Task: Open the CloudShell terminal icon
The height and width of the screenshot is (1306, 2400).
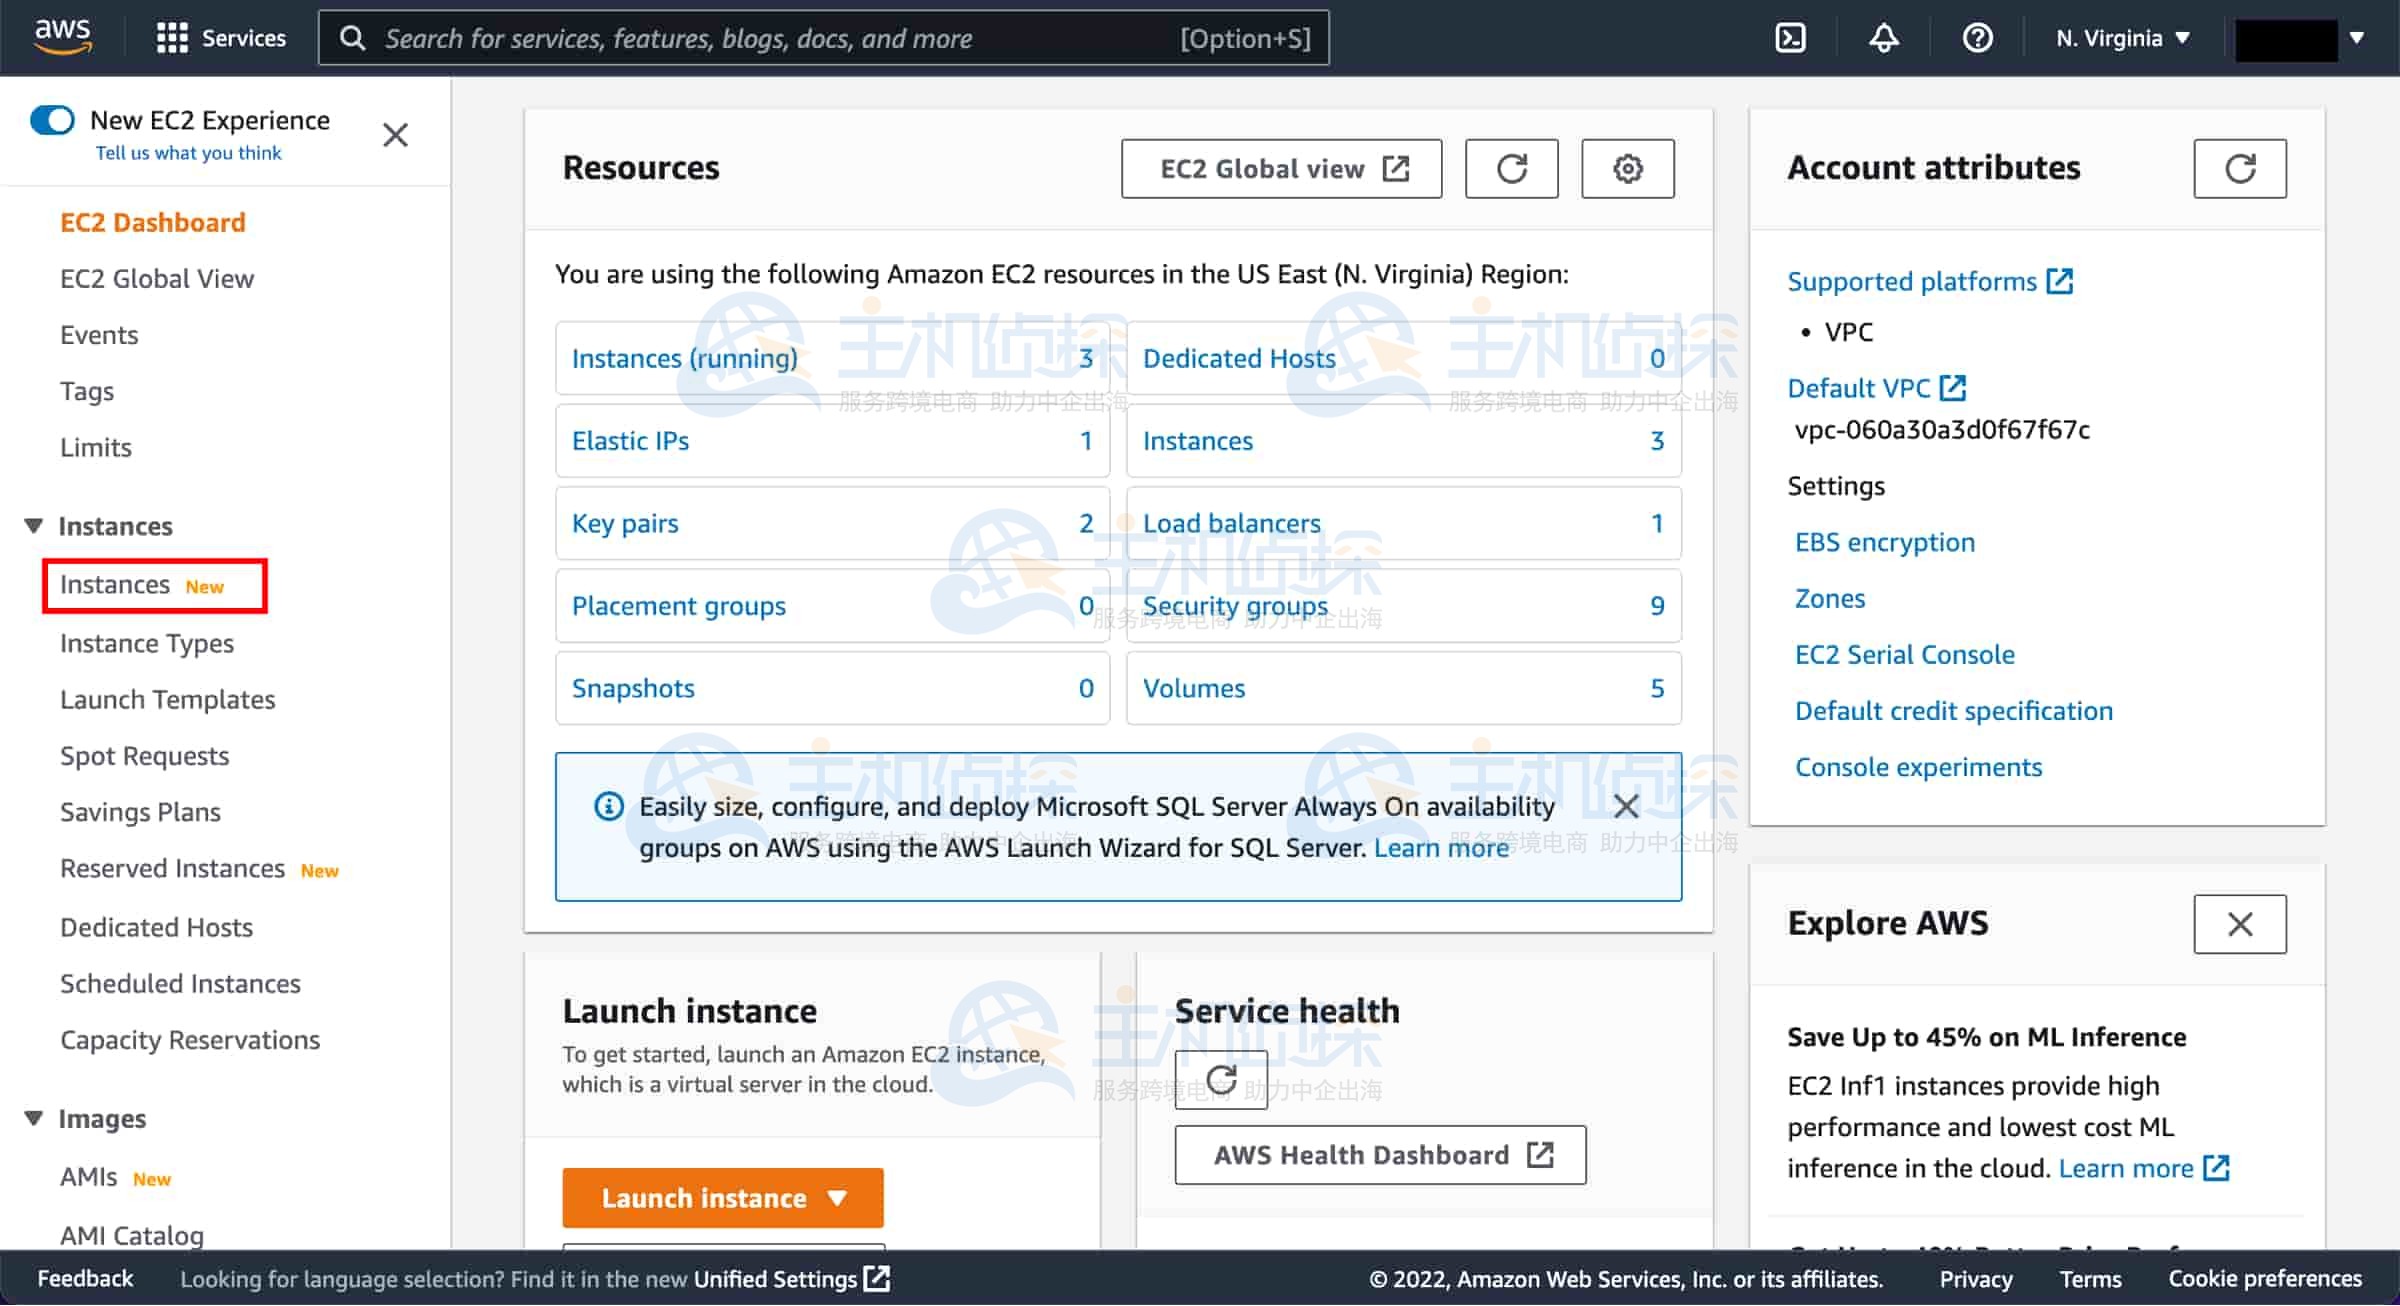Action: point(1790,38)
